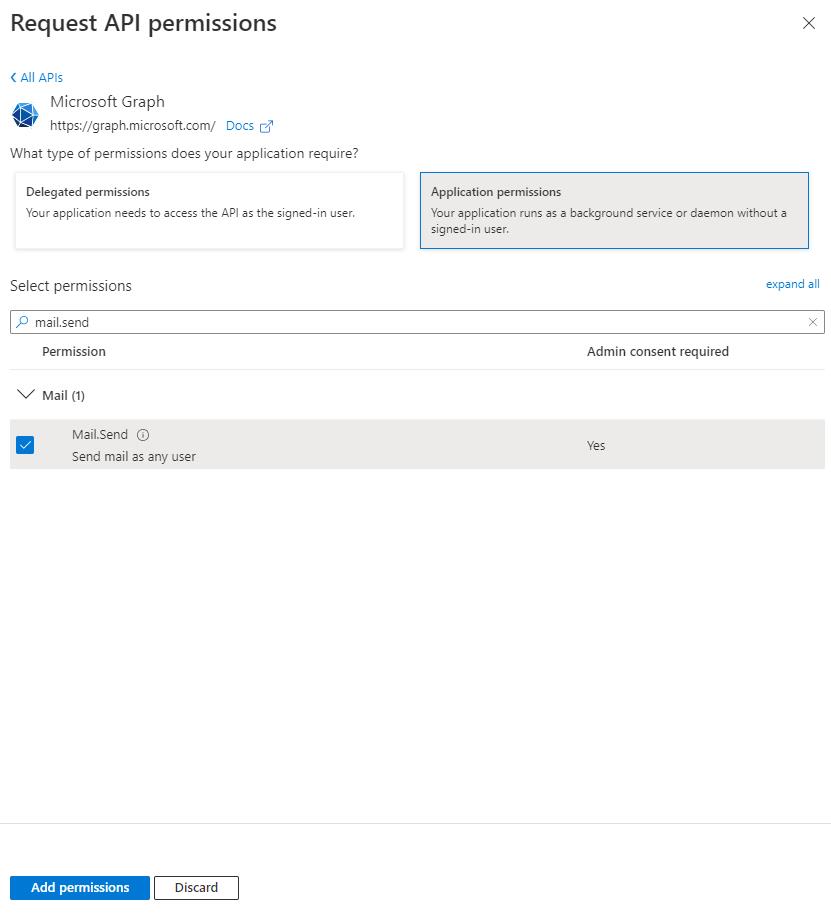
Task: Click the Microsoft Graph heading text
Action: pos(108,102)
